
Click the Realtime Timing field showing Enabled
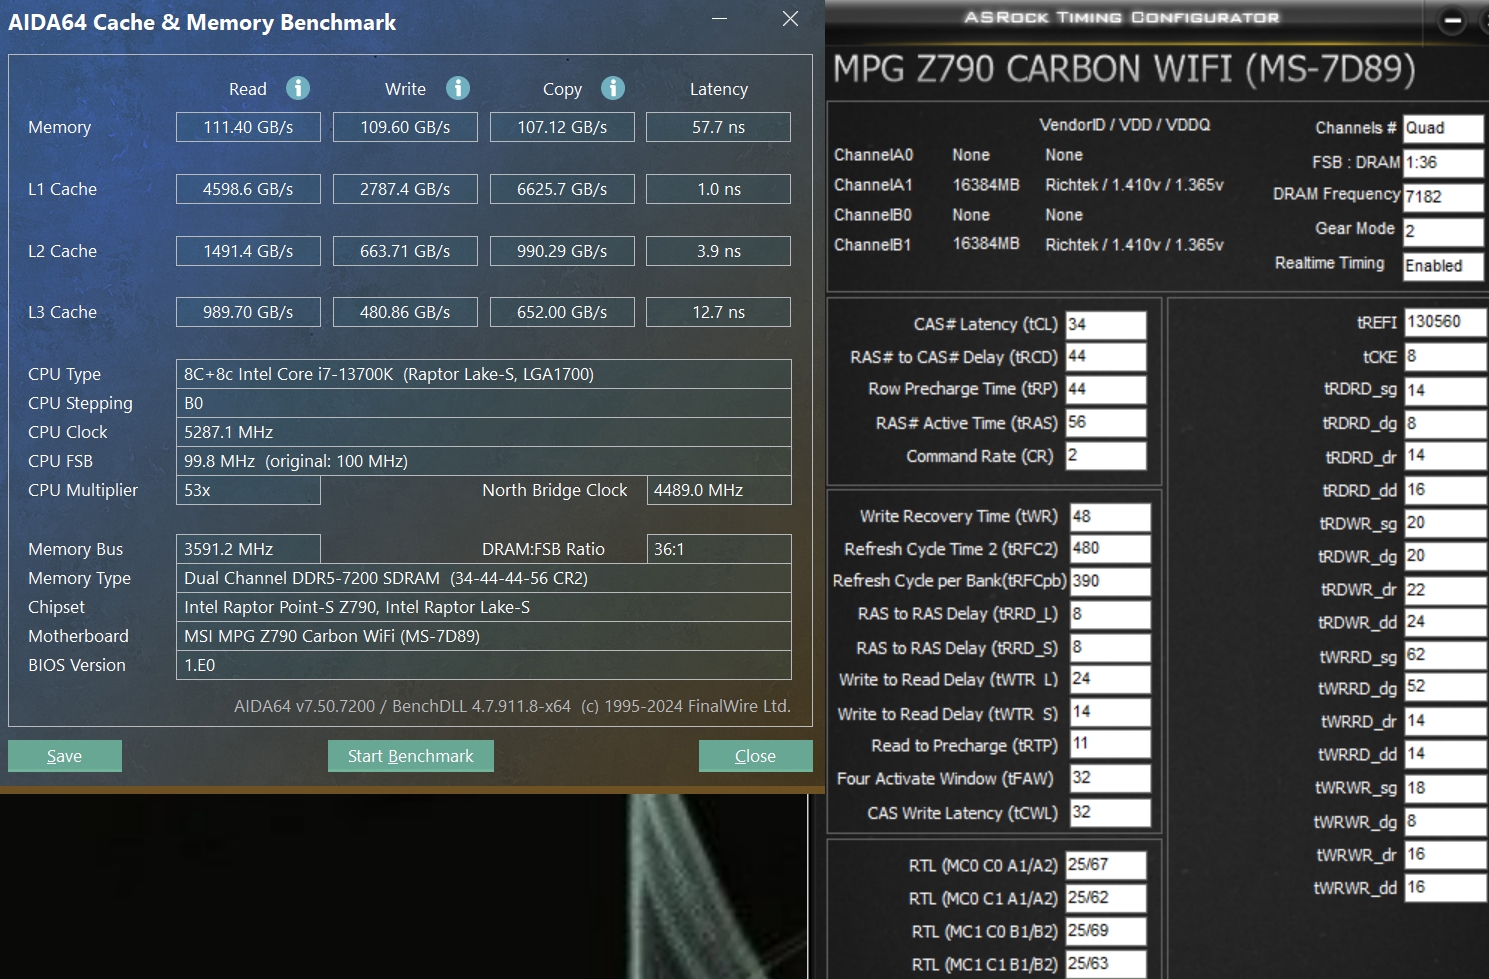coord(1443,266)
